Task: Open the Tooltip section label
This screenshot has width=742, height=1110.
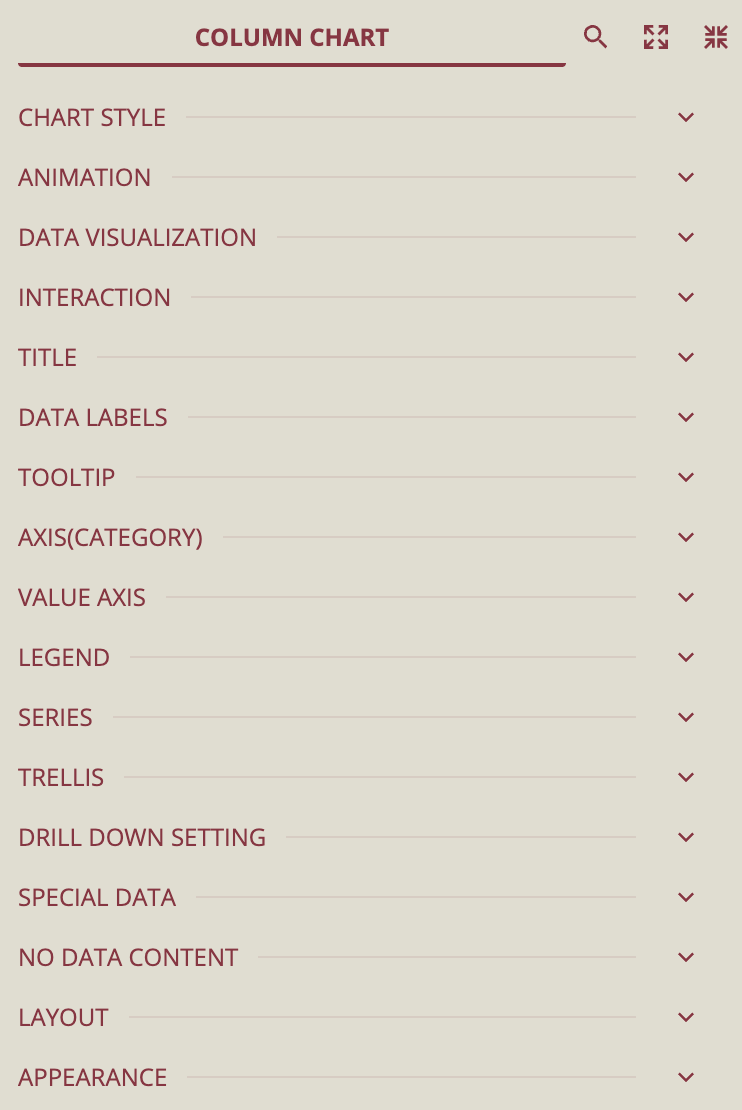Action: click(67, 477)
